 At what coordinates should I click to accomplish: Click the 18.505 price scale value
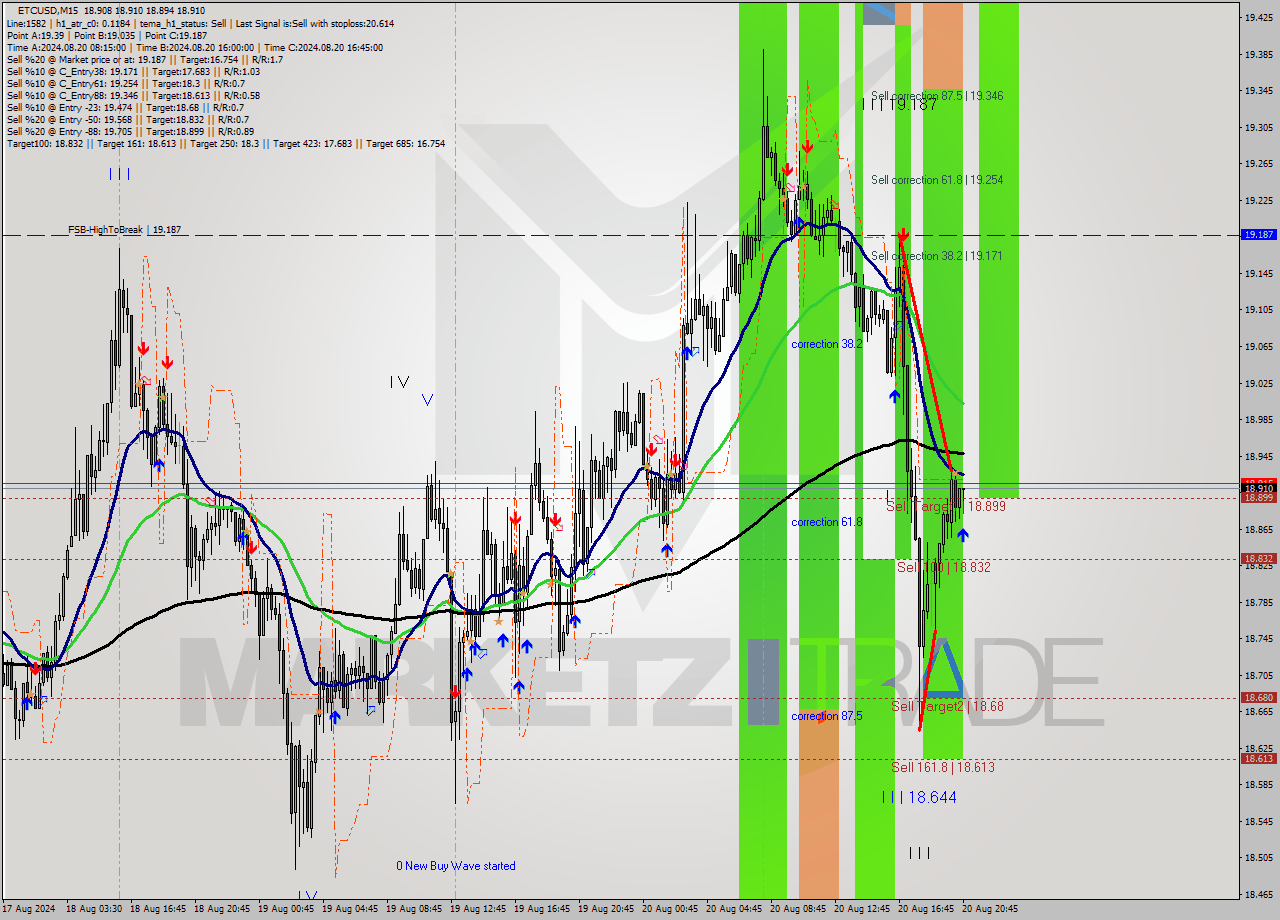tap(1258, 857)
